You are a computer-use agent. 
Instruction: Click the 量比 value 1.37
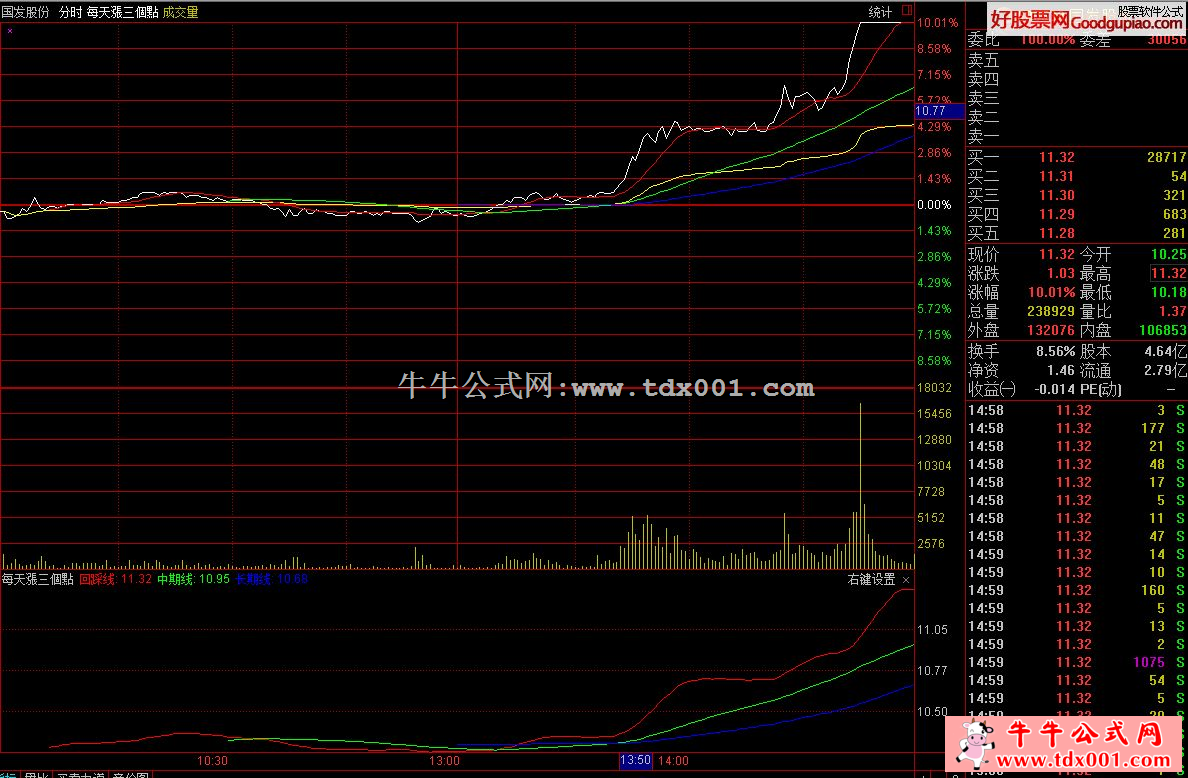[x=1172, y=311]
